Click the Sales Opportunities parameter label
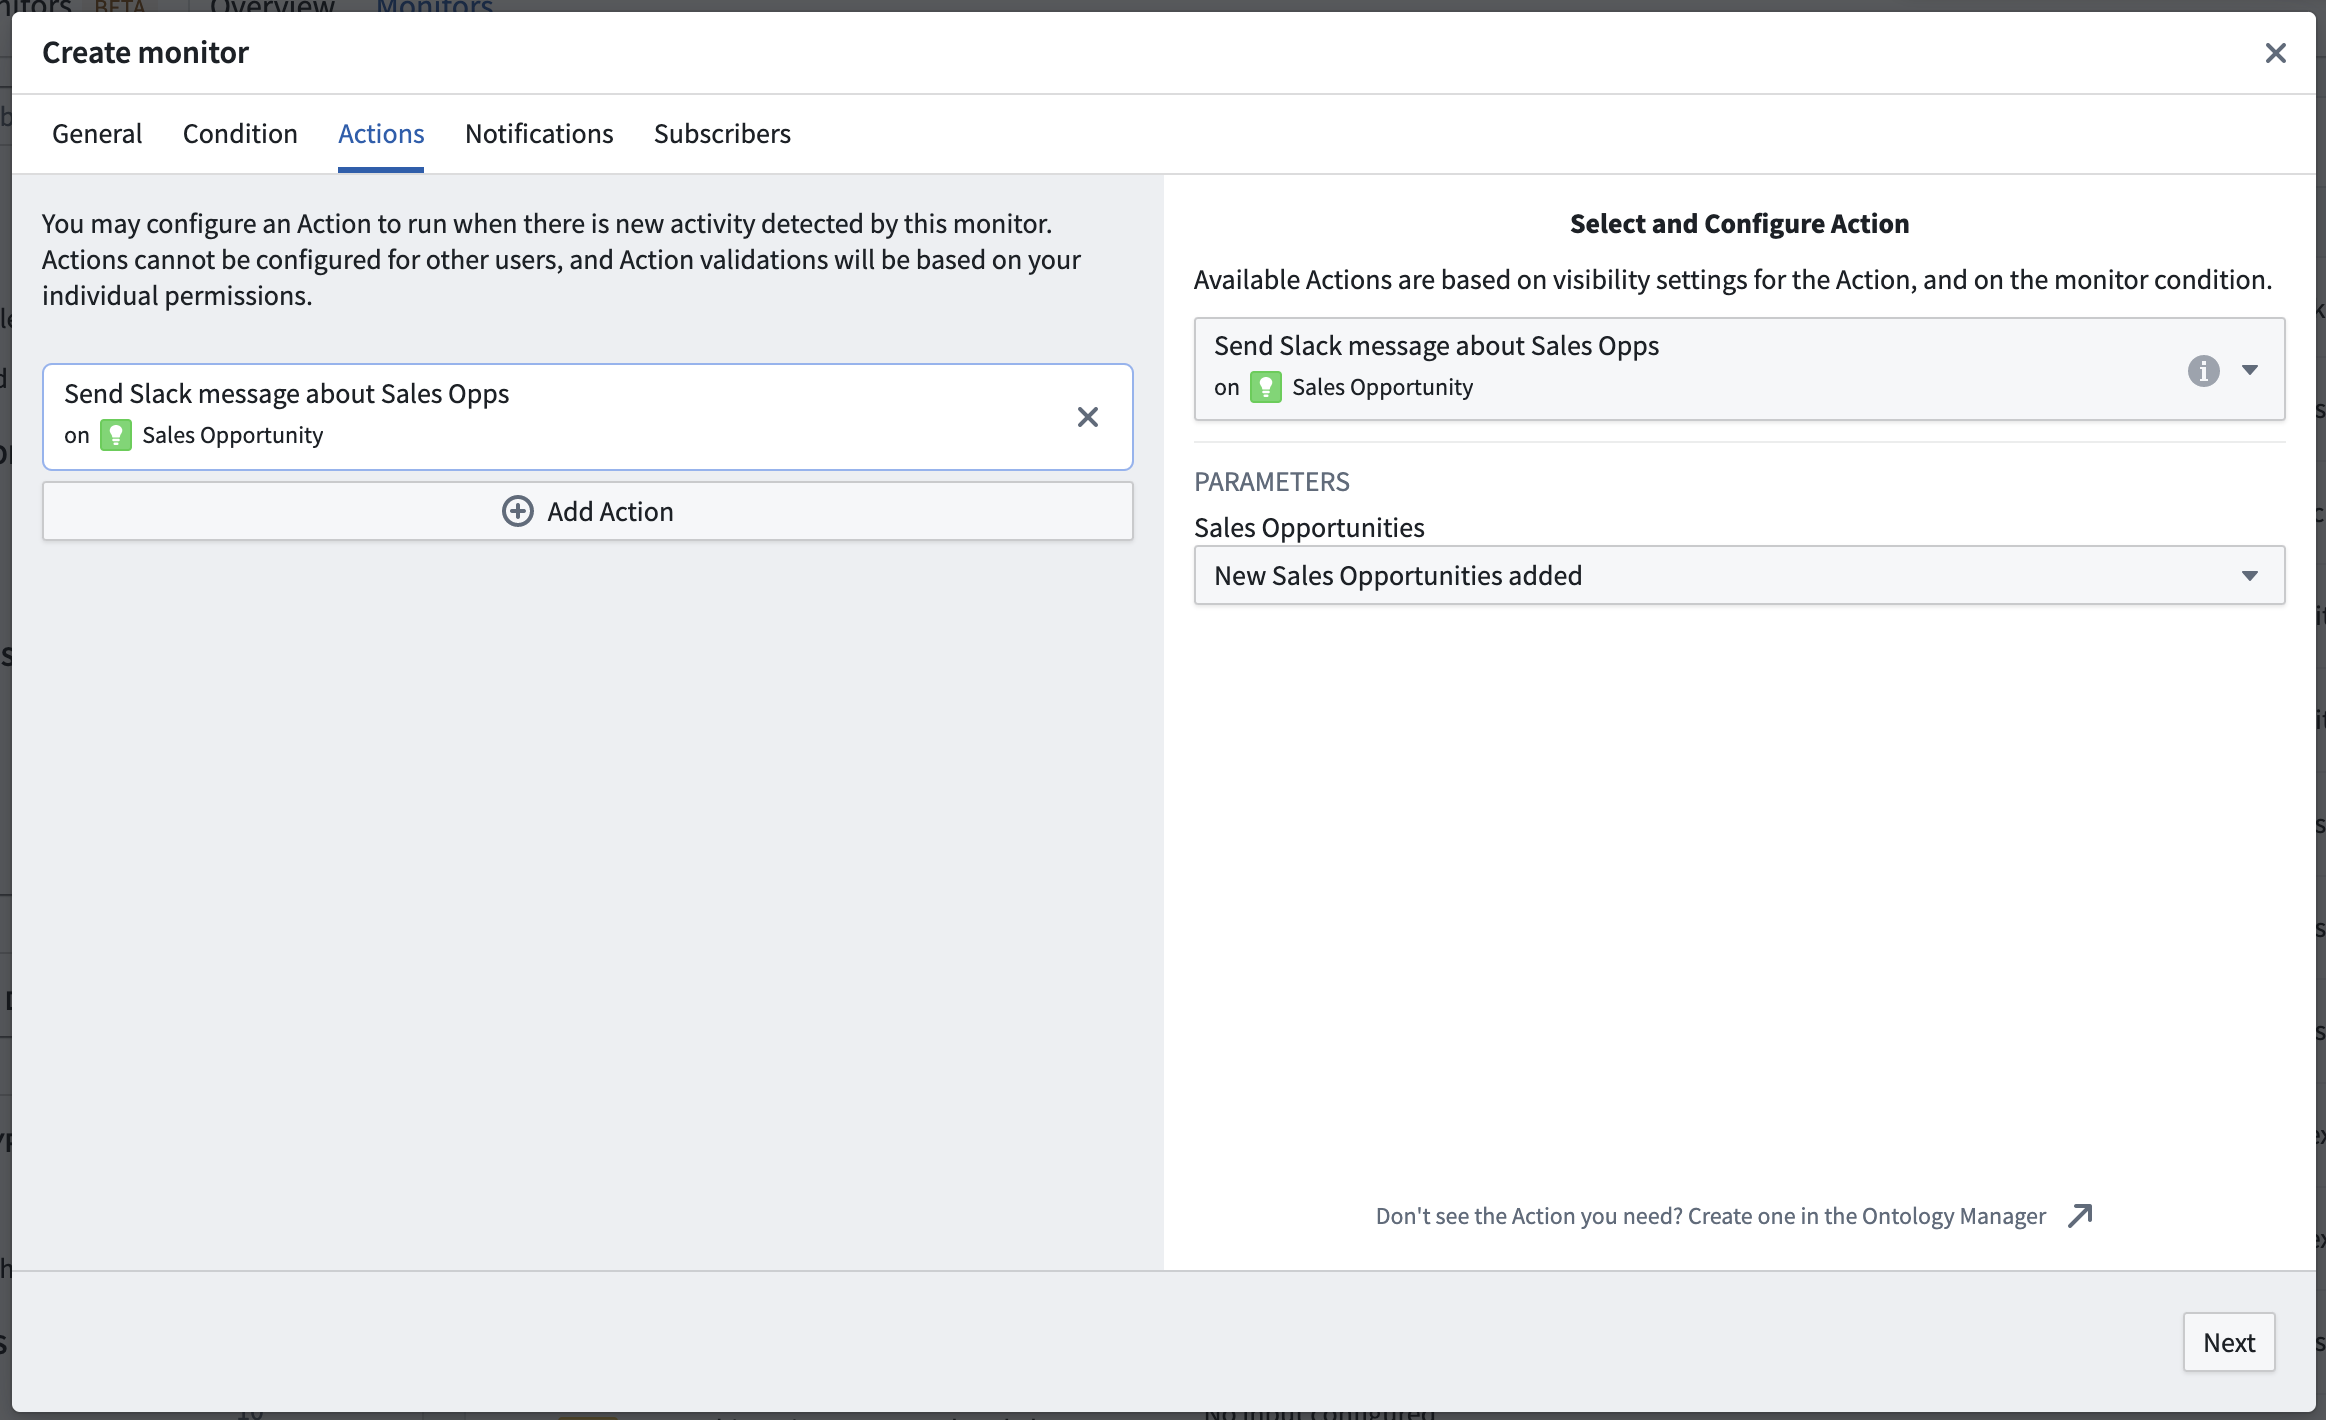This screenshot has width=2326, height=1420. coord(1309,528)
